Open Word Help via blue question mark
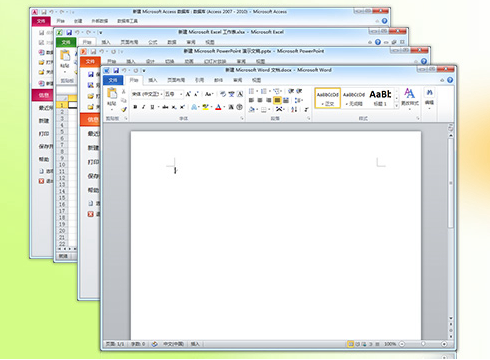Image resolution: width=490 pixels, height=360 pixels. click(450, 80)
